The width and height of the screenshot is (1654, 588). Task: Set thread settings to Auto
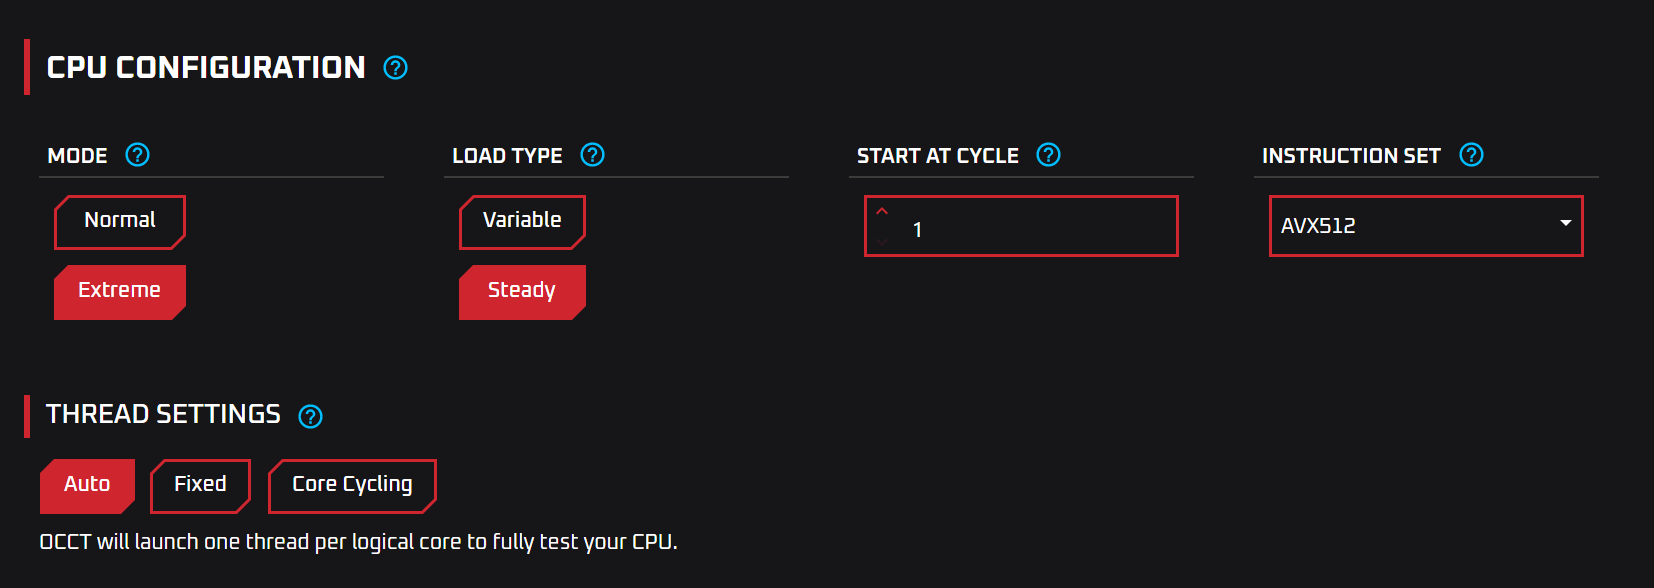pyautogui.click(x=87, y=486)
